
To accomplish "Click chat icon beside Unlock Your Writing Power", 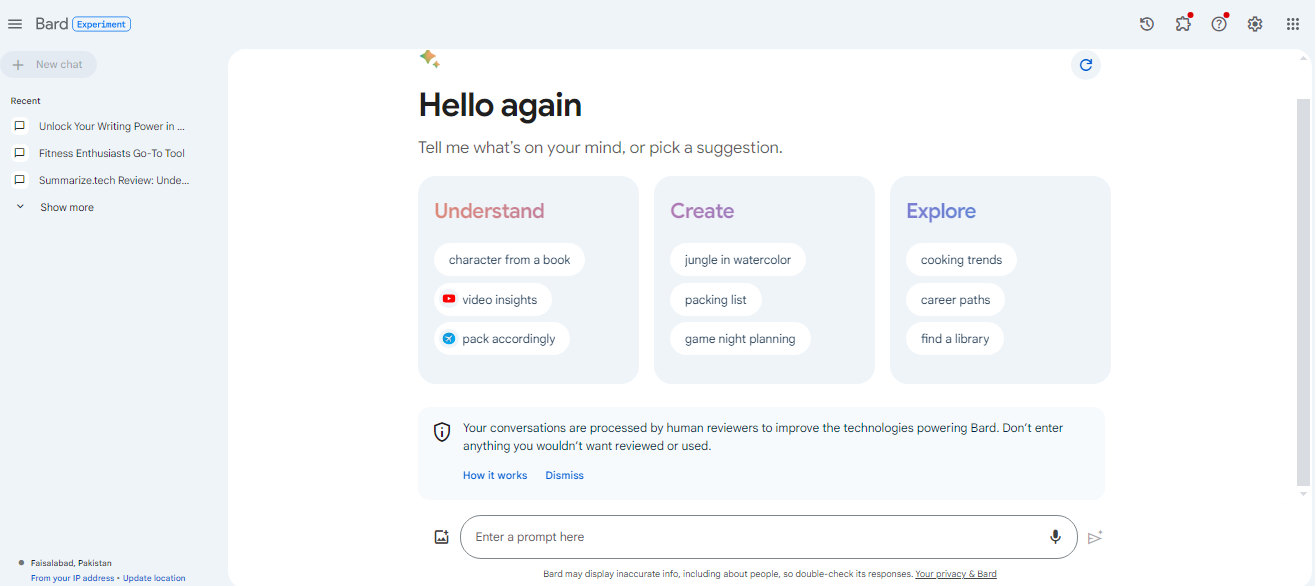I will click(x=19, y=126).
